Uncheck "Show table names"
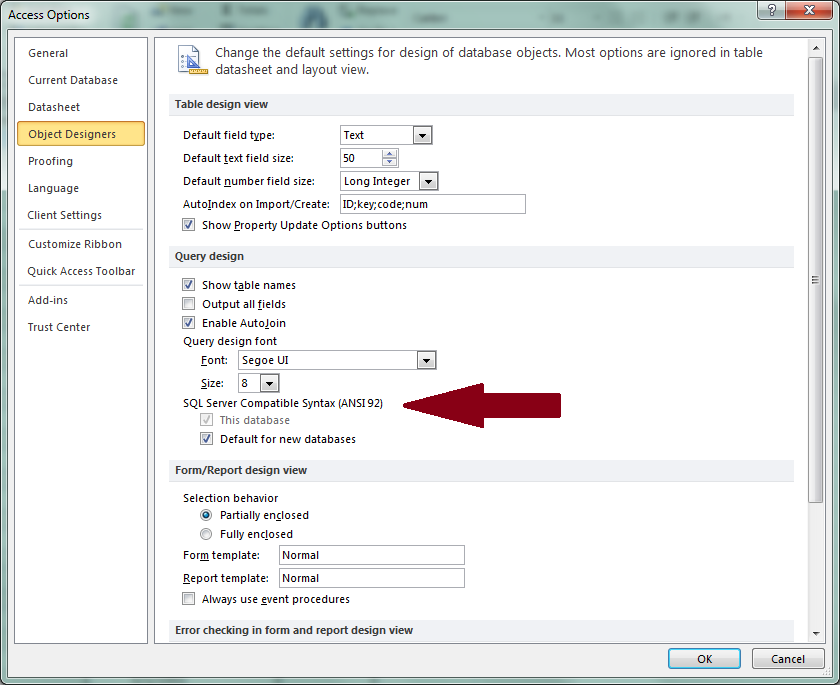The image size is (840, 685). [188, 284]
